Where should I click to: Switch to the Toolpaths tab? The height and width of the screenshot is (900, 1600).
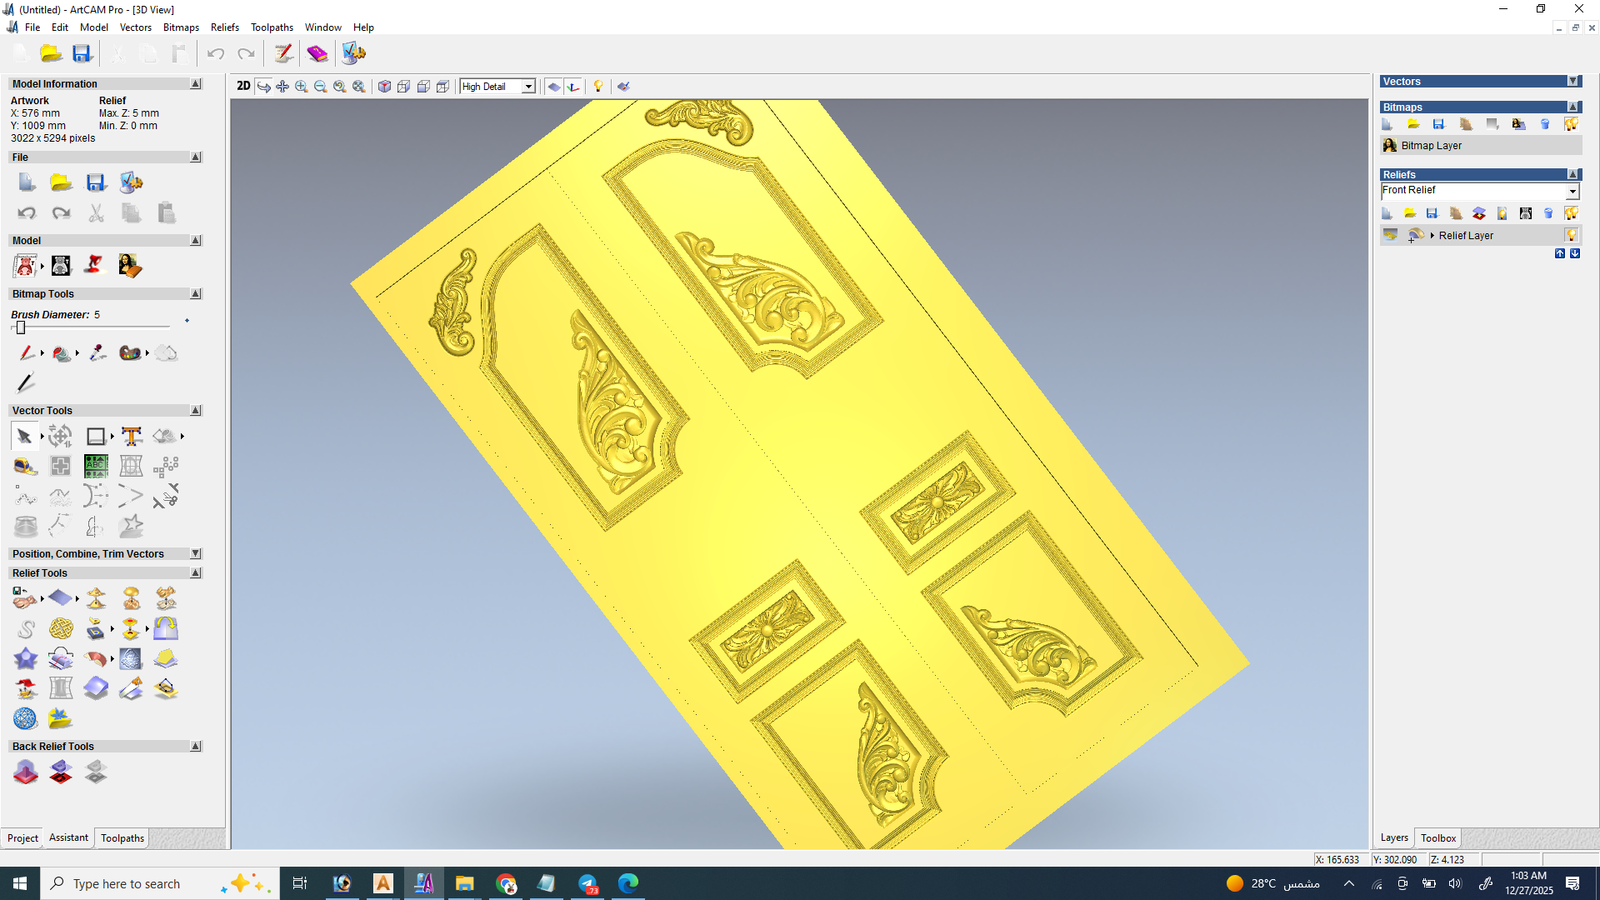[x=122, y=838]
